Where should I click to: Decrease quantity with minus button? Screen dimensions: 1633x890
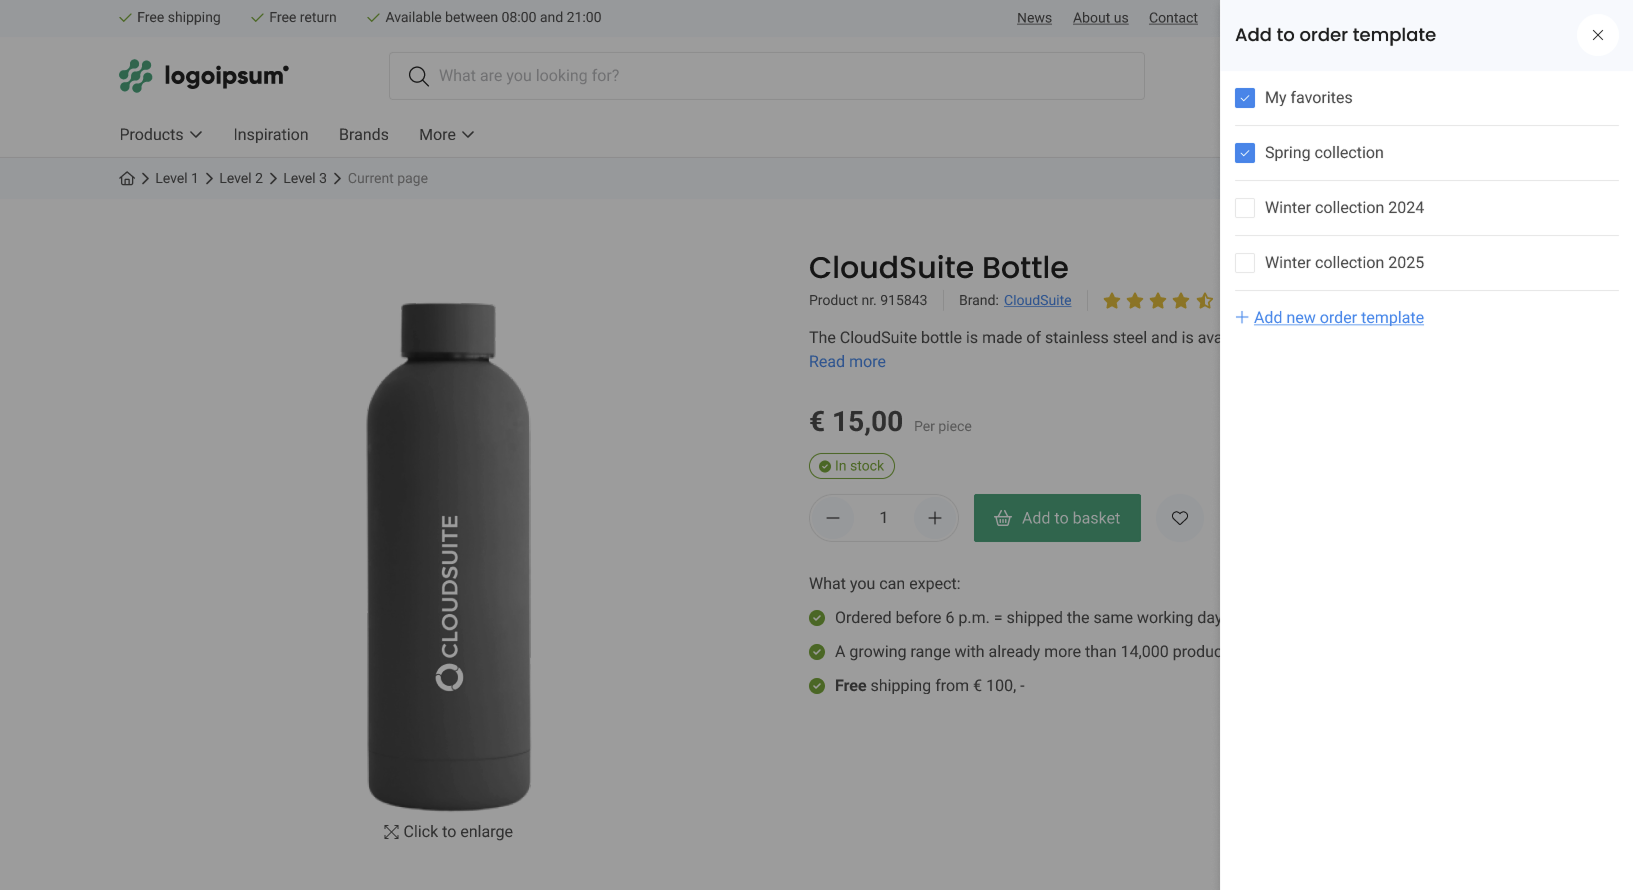(833, 518)
